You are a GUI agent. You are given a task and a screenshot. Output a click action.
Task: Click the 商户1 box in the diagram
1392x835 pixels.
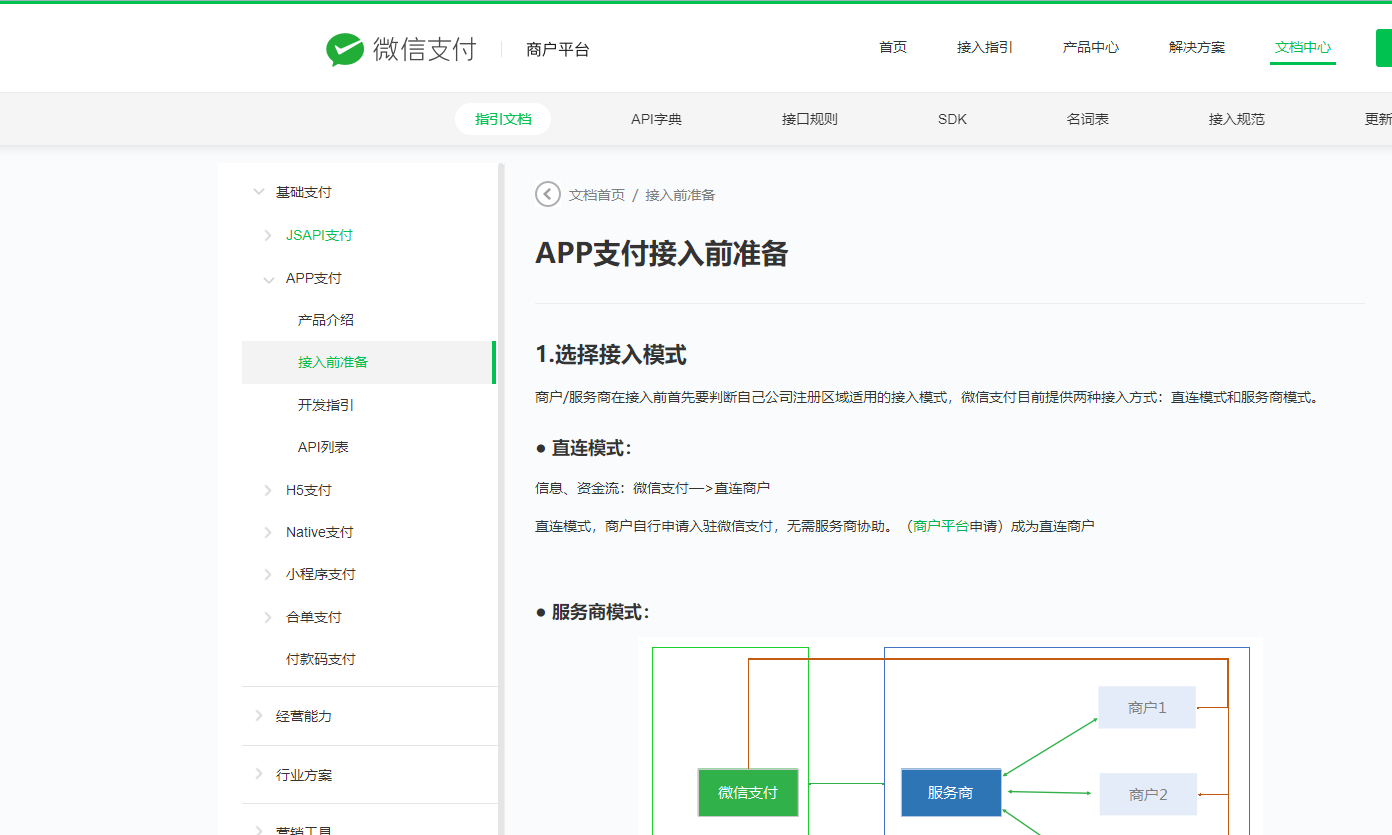1147,707
